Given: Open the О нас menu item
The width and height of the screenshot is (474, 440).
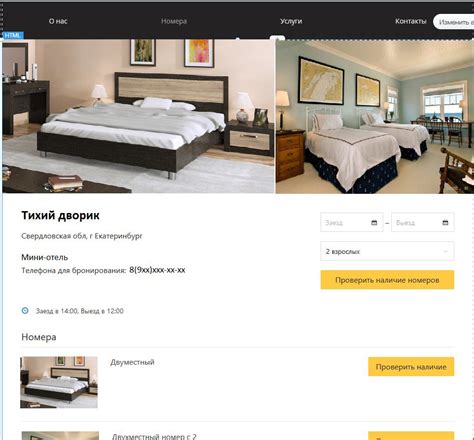Looking at the screenshot, I should click(x=58, y=21).
